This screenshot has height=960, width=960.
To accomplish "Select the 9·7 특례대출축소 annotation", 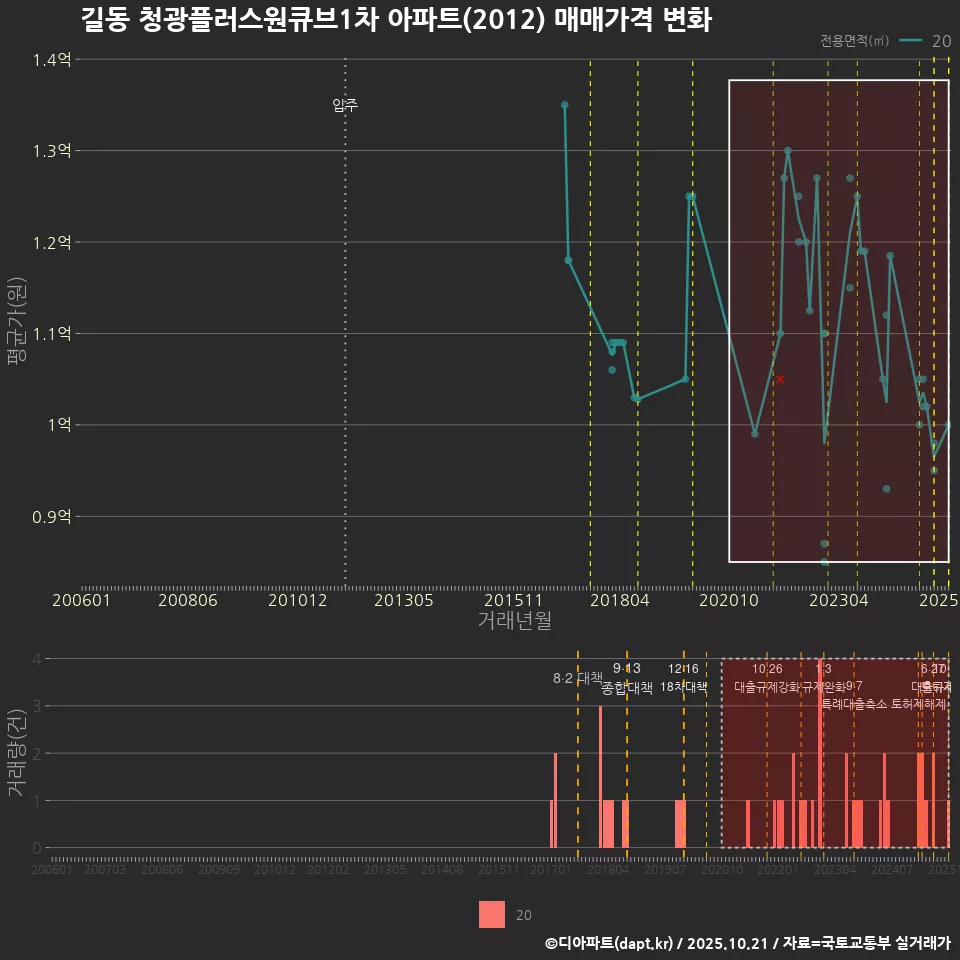I will coord(855,695).
